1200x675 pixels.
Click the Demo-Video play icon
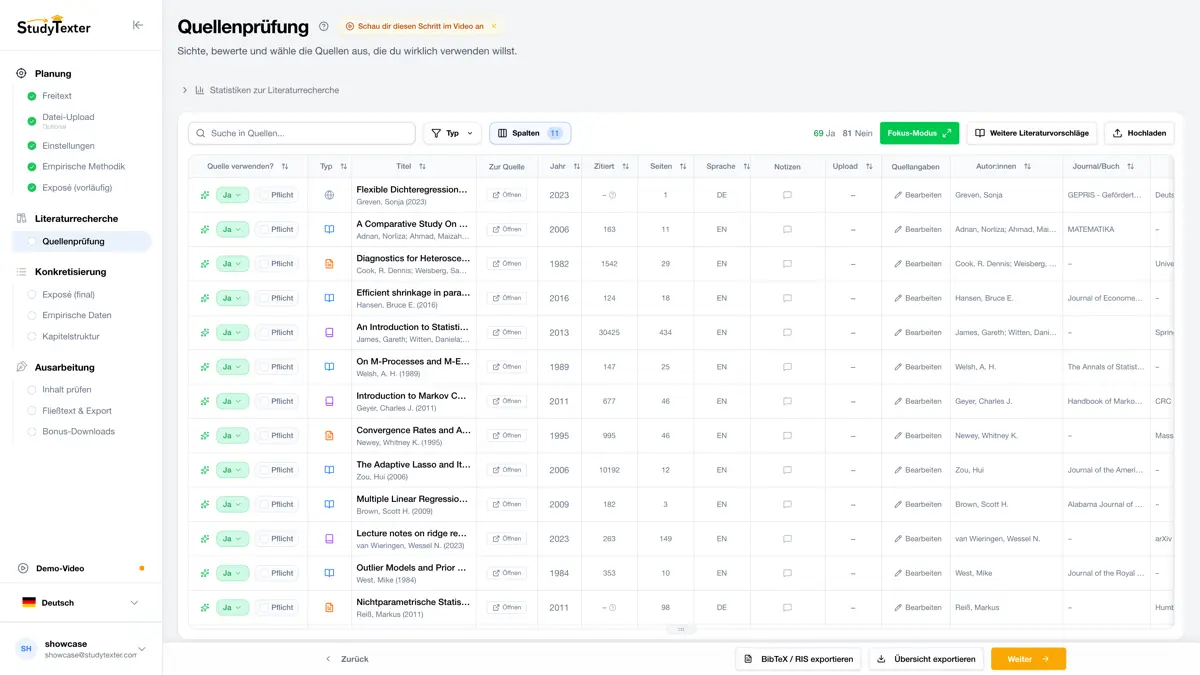[23, 568]
